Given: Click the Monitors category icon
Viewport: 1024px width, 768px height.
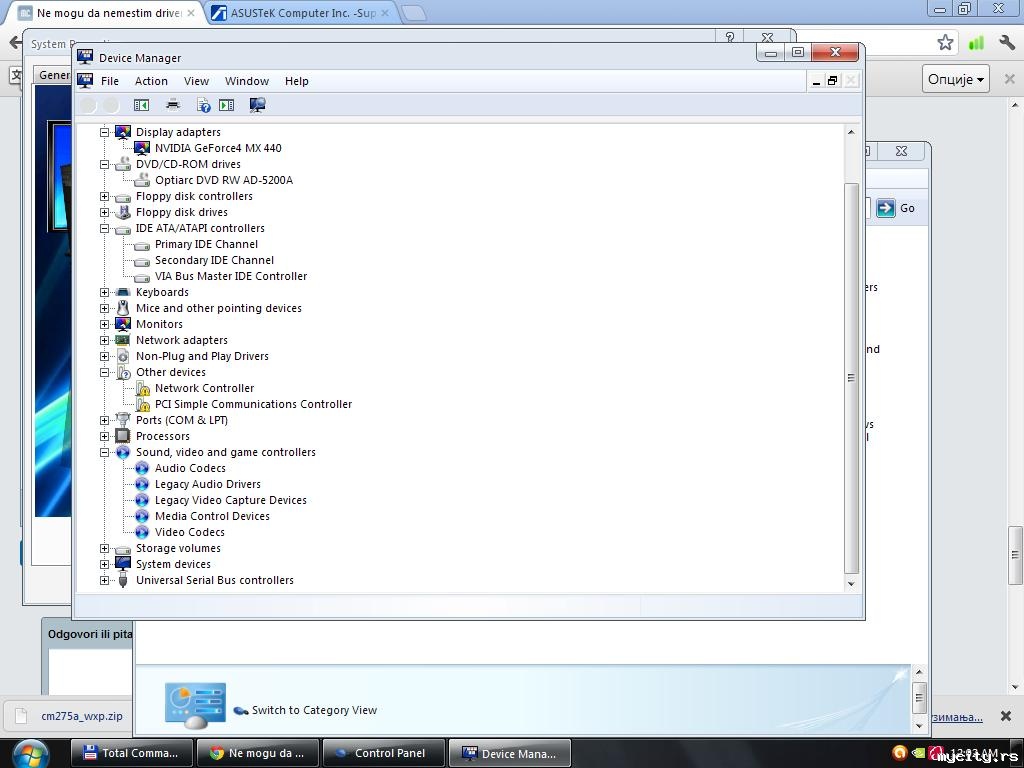Looking at the screenshot, I should pyautogui.click(x=123, y=324).
